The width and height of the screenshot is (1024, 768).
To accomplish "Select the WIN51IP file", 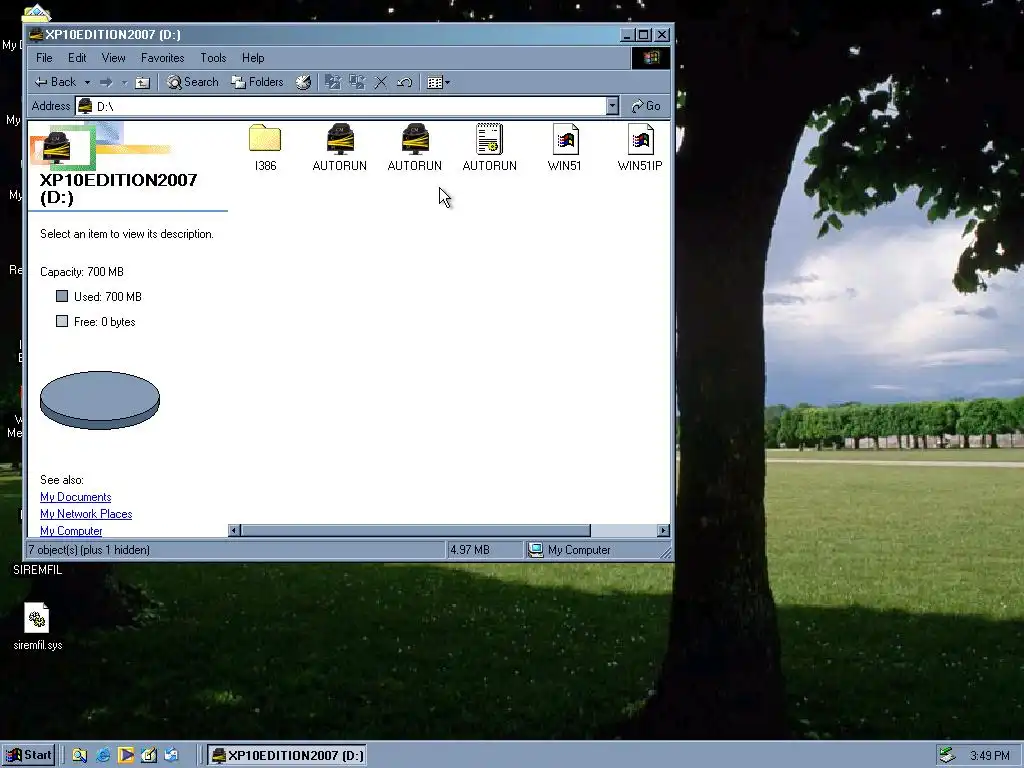I will [640, 148].
